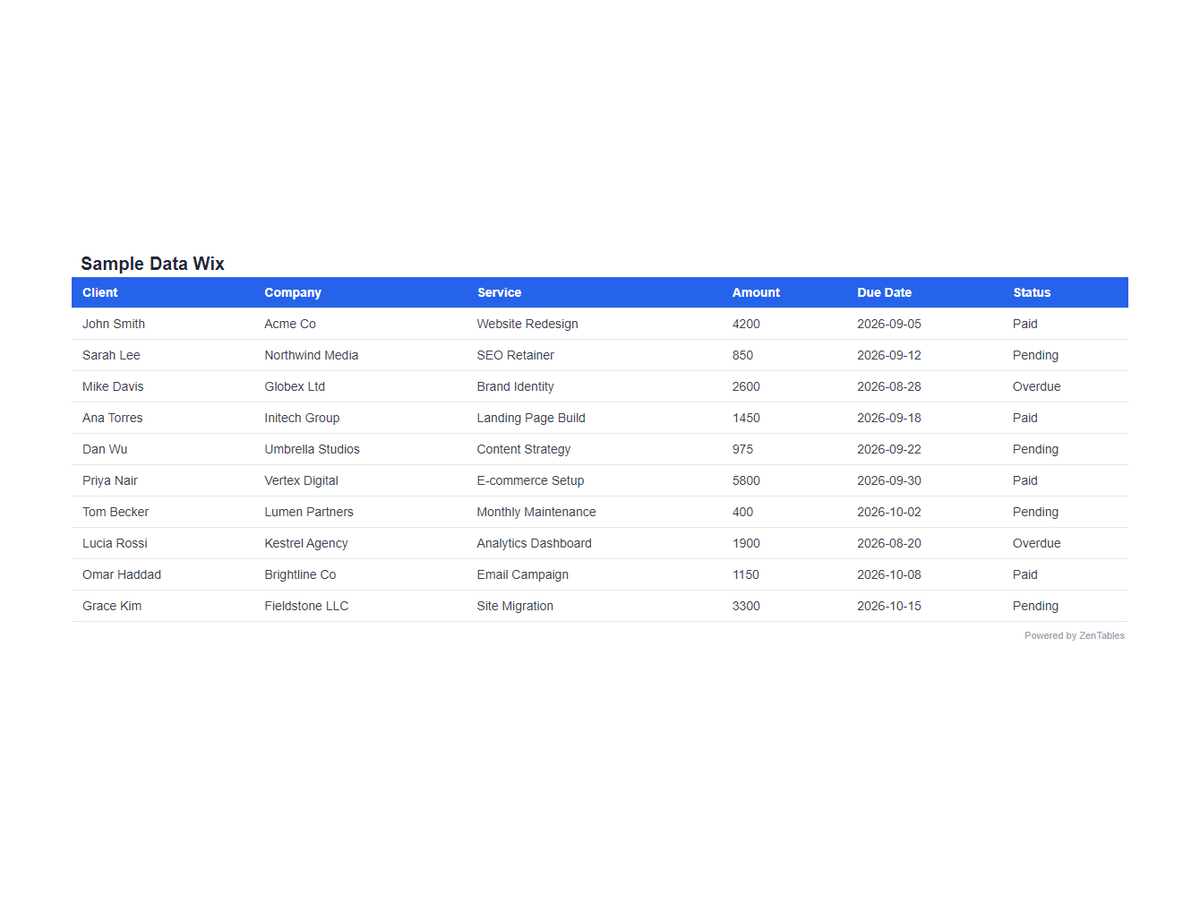The height and width of the screenshot is (900, 1200).
Task: Click the Kestrel Agency company cell
Action: click(x=306, y=543)
